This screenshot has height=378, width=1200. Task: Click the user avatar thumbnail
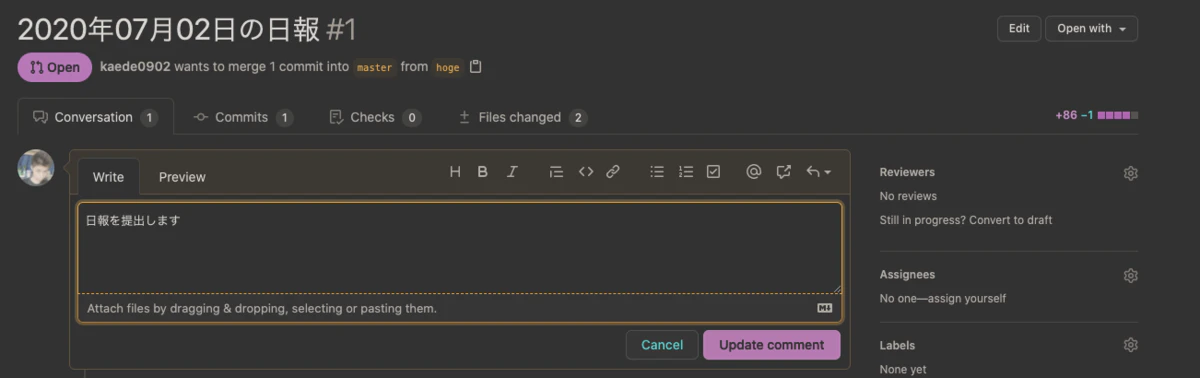(36, 168)
